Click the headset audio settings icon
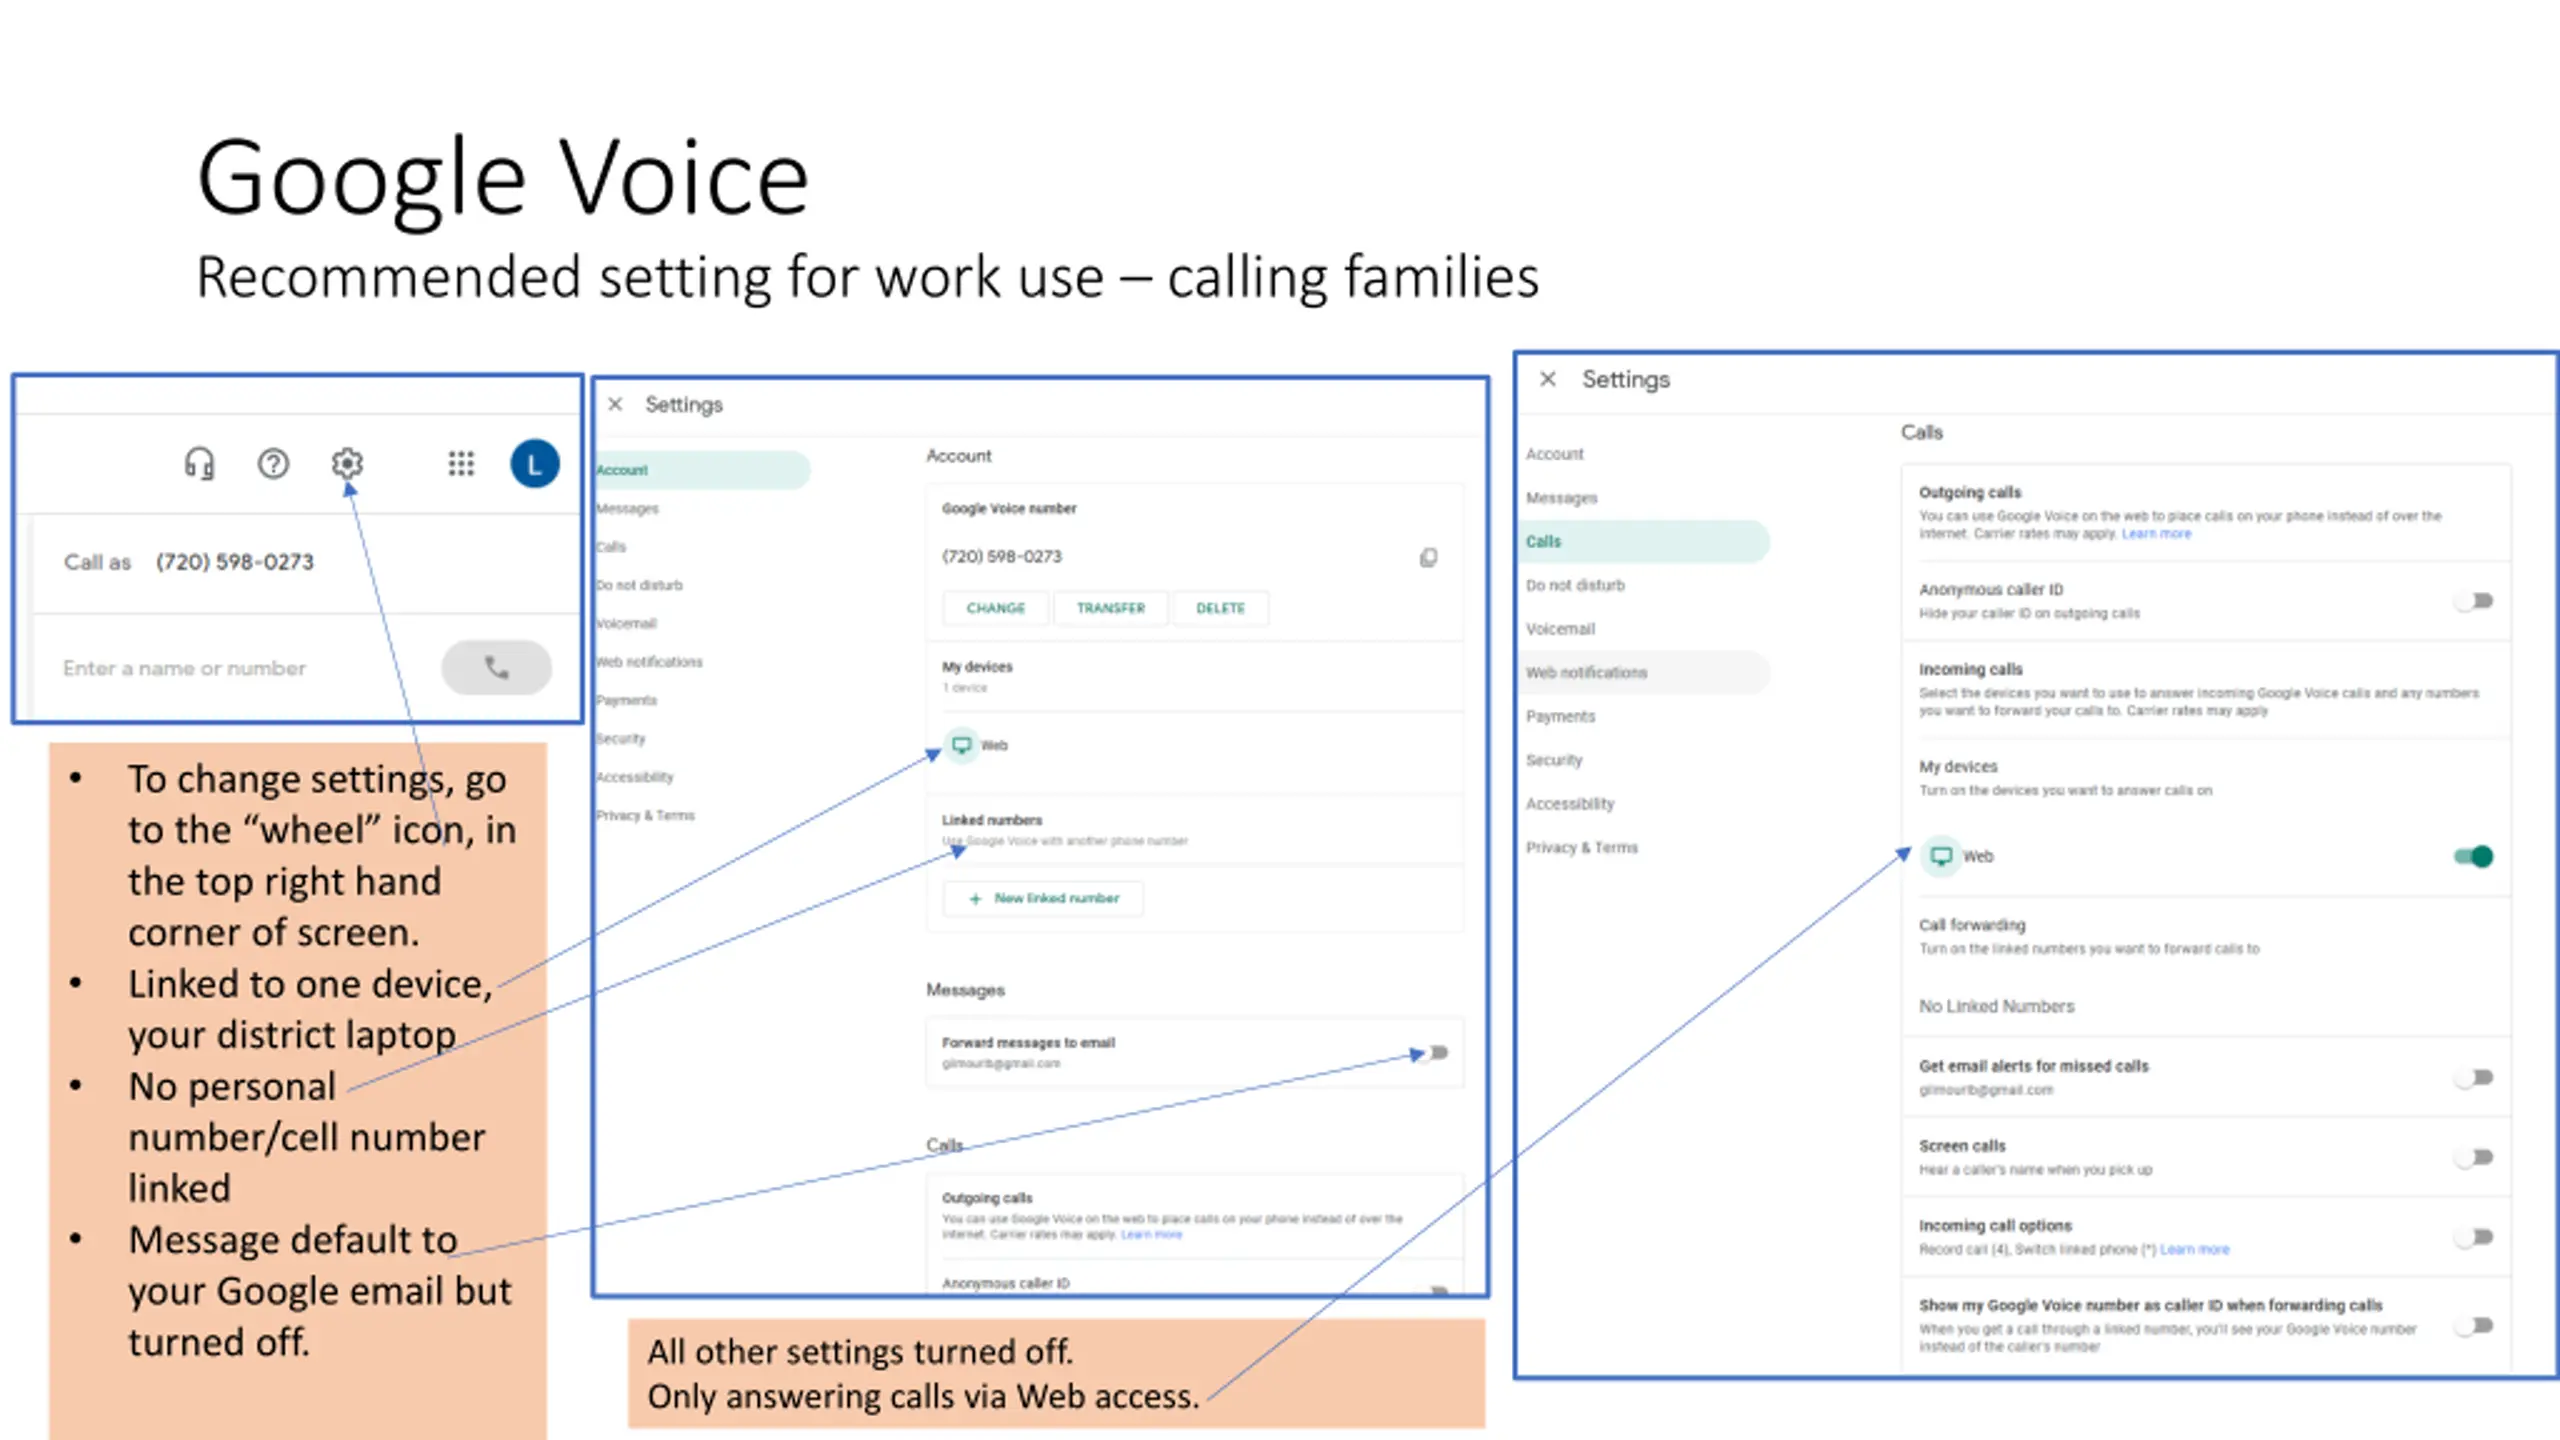 tap(199, 464)
